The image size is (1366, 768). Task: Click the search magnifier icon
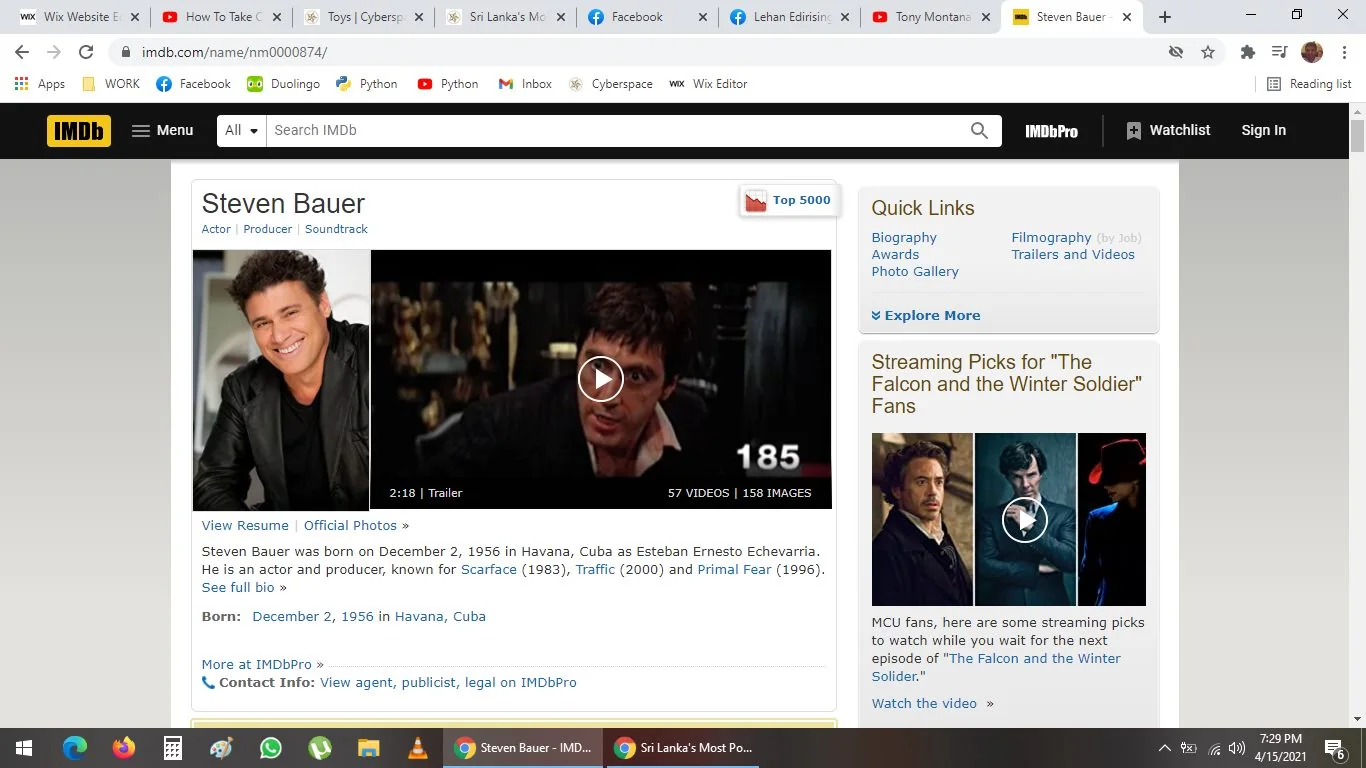[979, 130]
